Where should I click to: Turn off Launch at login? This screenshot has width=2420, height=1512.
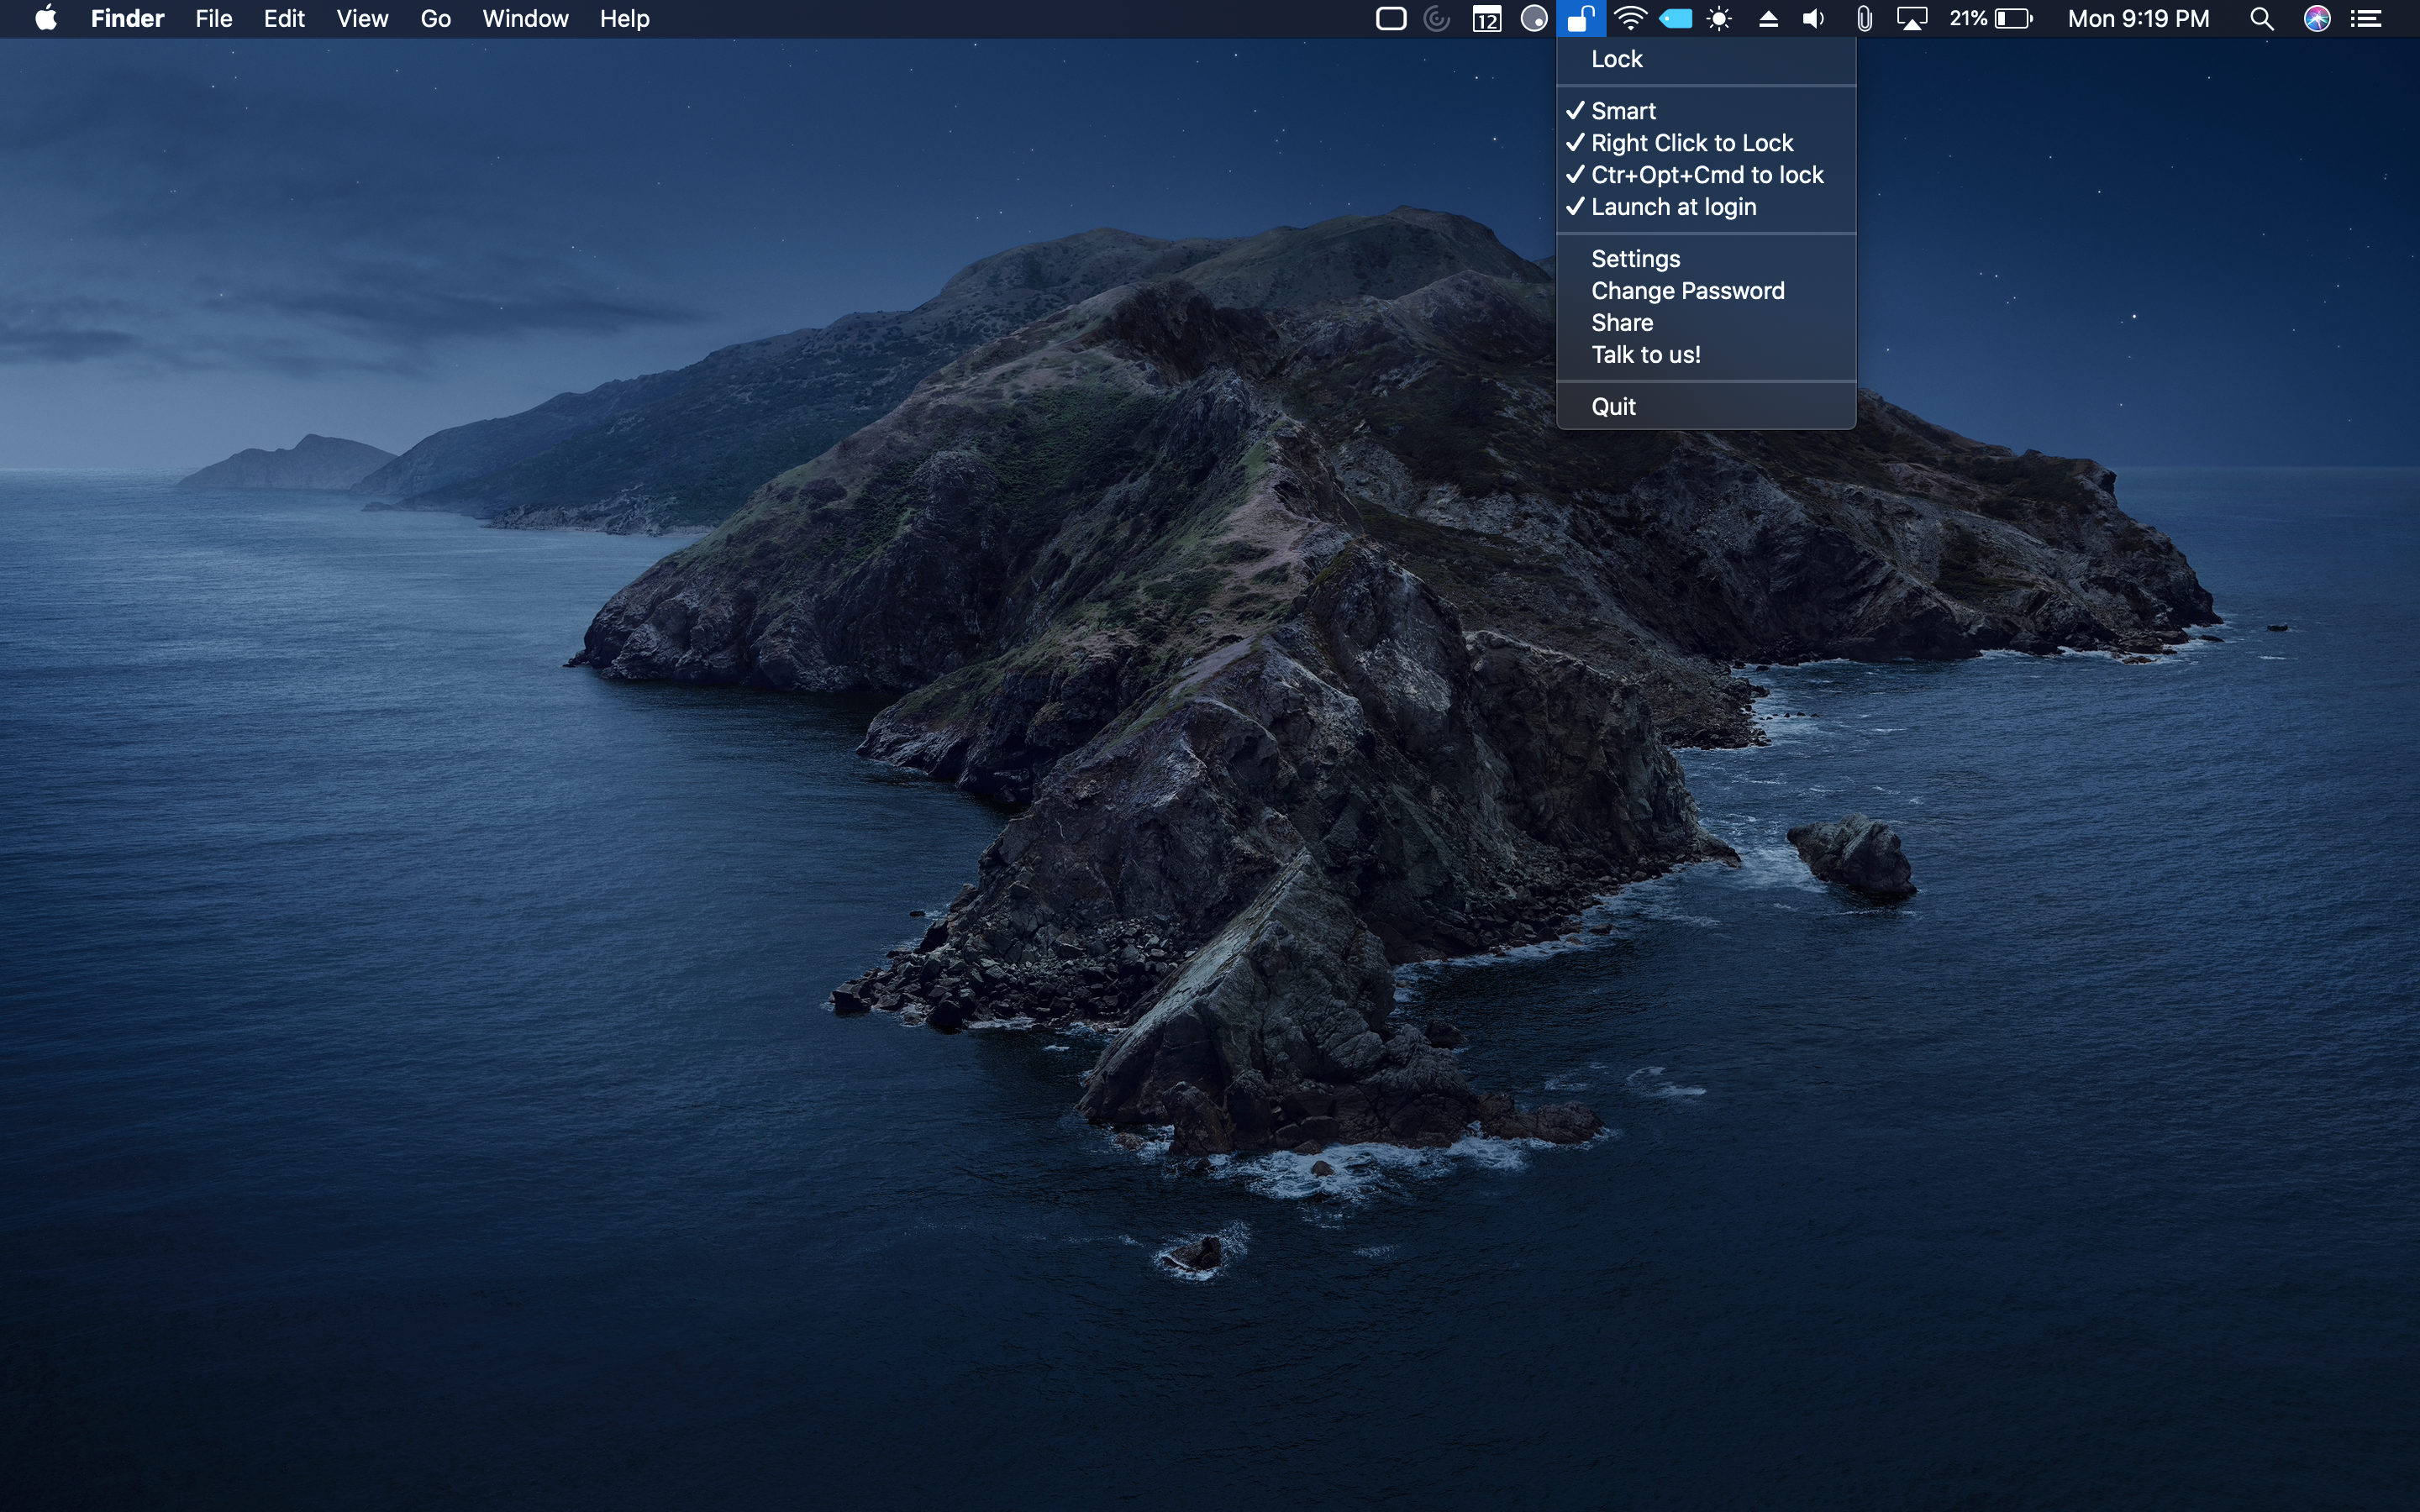click(1673, 207)
